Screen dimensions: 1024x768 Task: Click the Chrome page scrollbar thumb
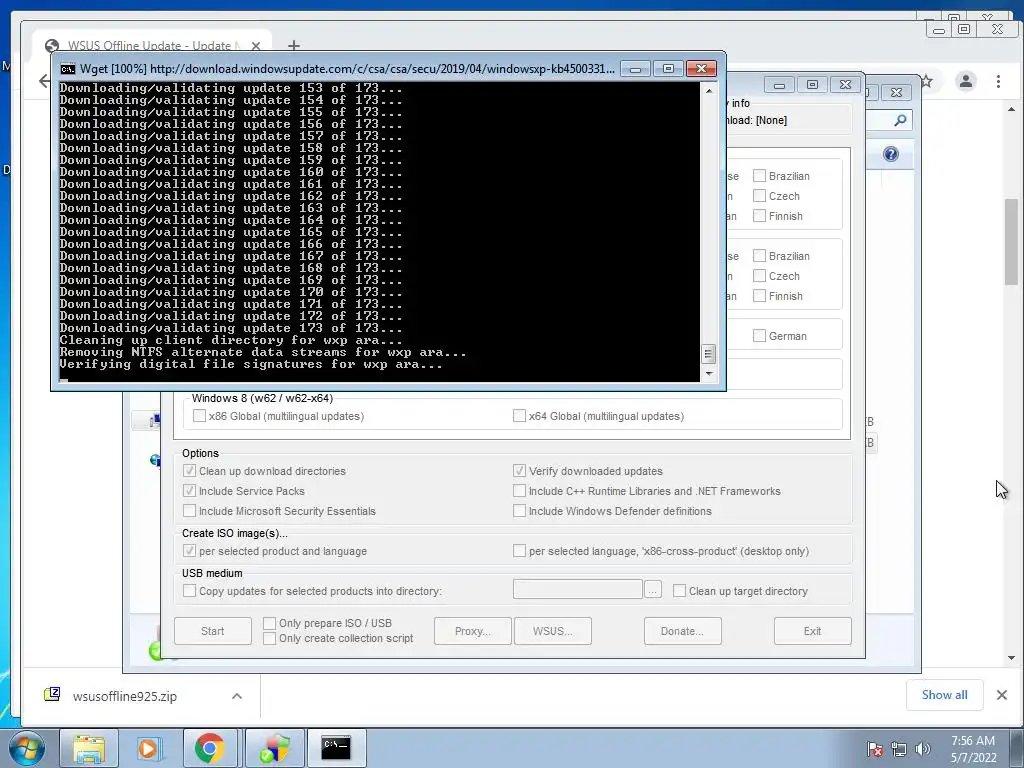click(1011, 242)
